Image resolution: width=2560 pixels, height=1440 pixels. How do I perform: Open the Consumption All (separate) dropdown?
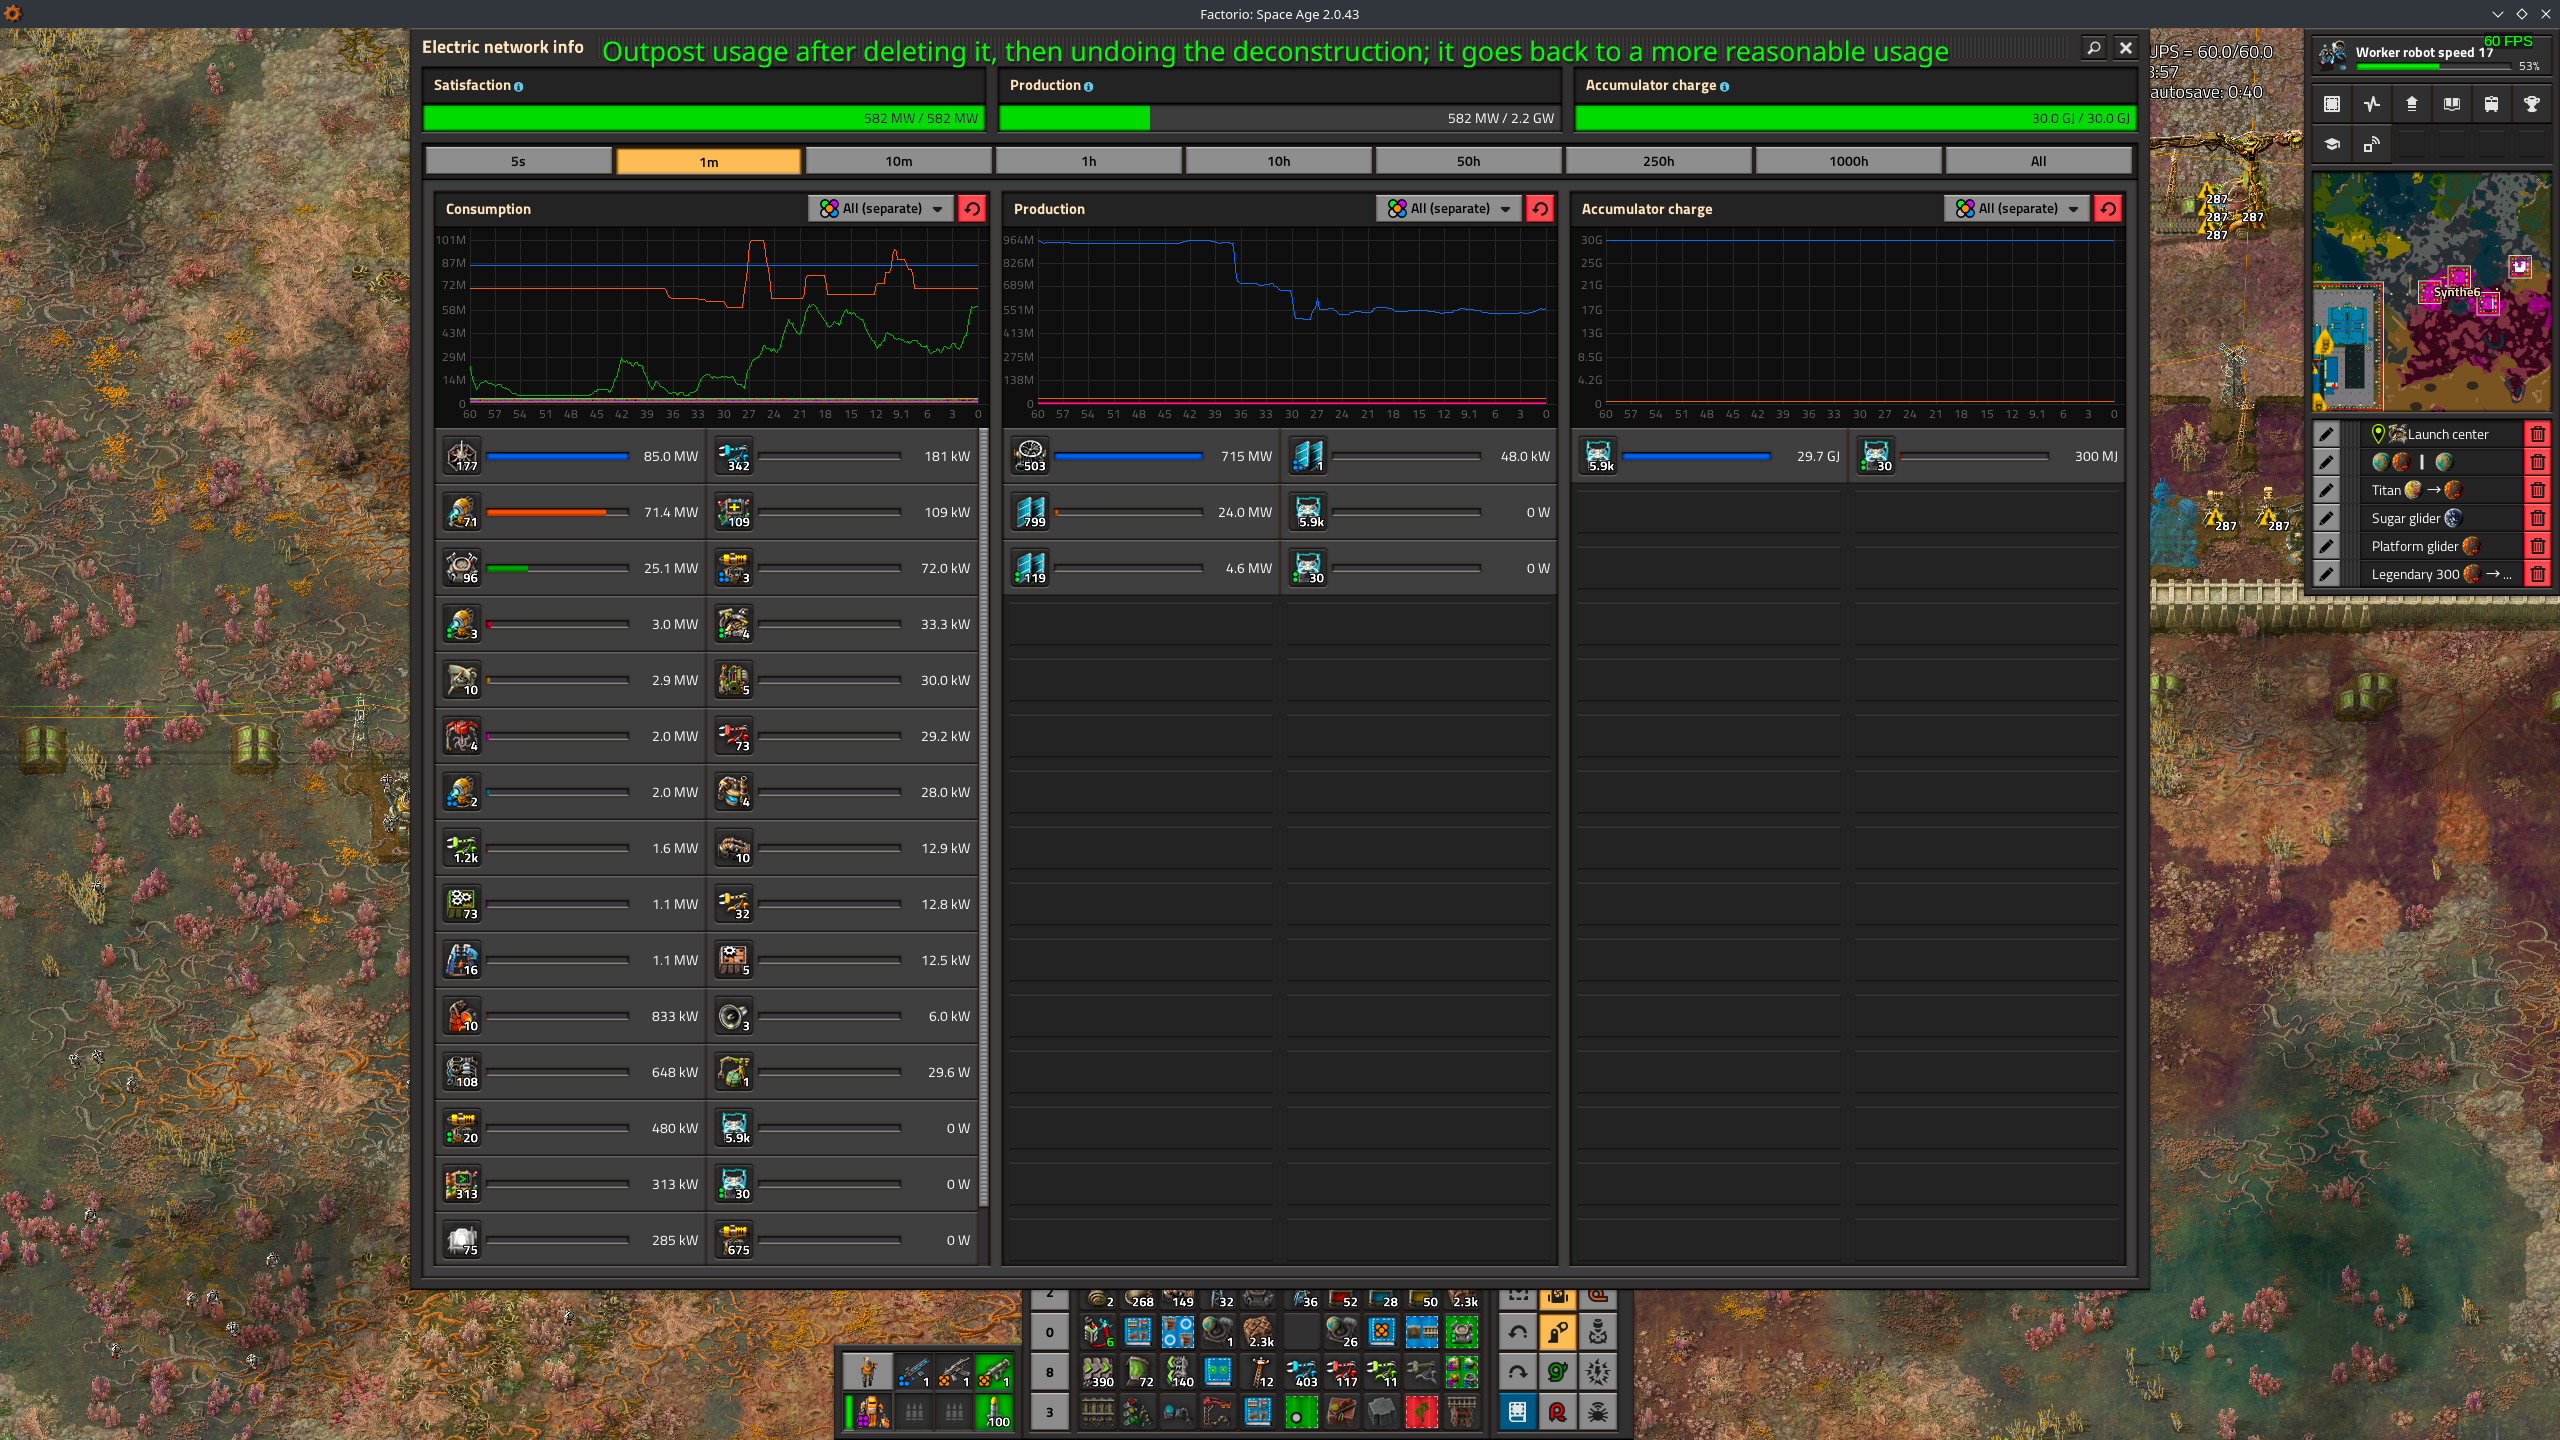click(880, 208)
